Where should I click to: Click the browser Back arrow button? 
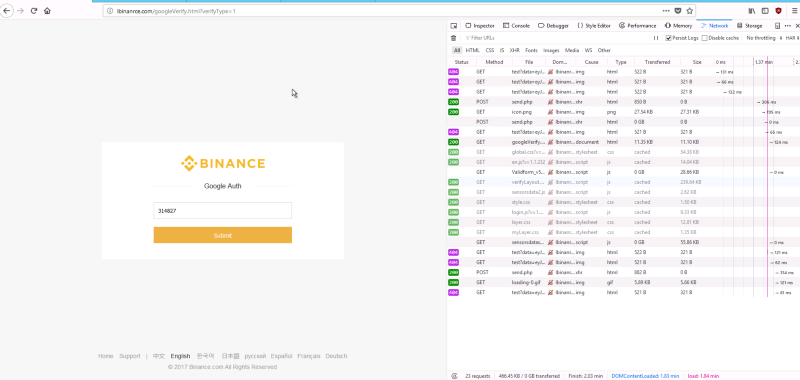pos(6,11)
